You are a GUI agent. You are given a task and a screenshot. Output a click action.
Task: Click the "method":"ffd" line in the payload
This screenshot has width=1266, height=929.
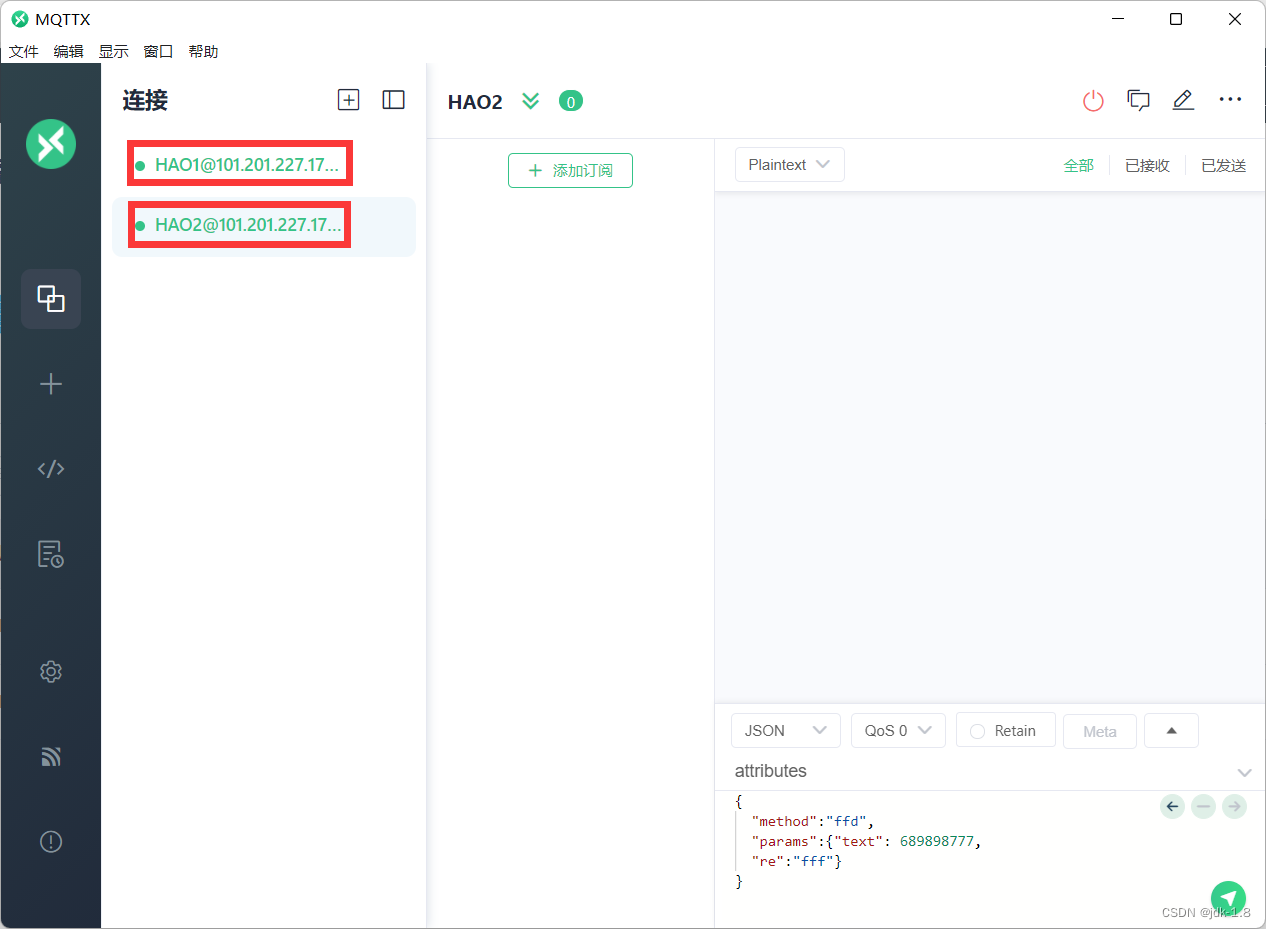click(813, 821)
